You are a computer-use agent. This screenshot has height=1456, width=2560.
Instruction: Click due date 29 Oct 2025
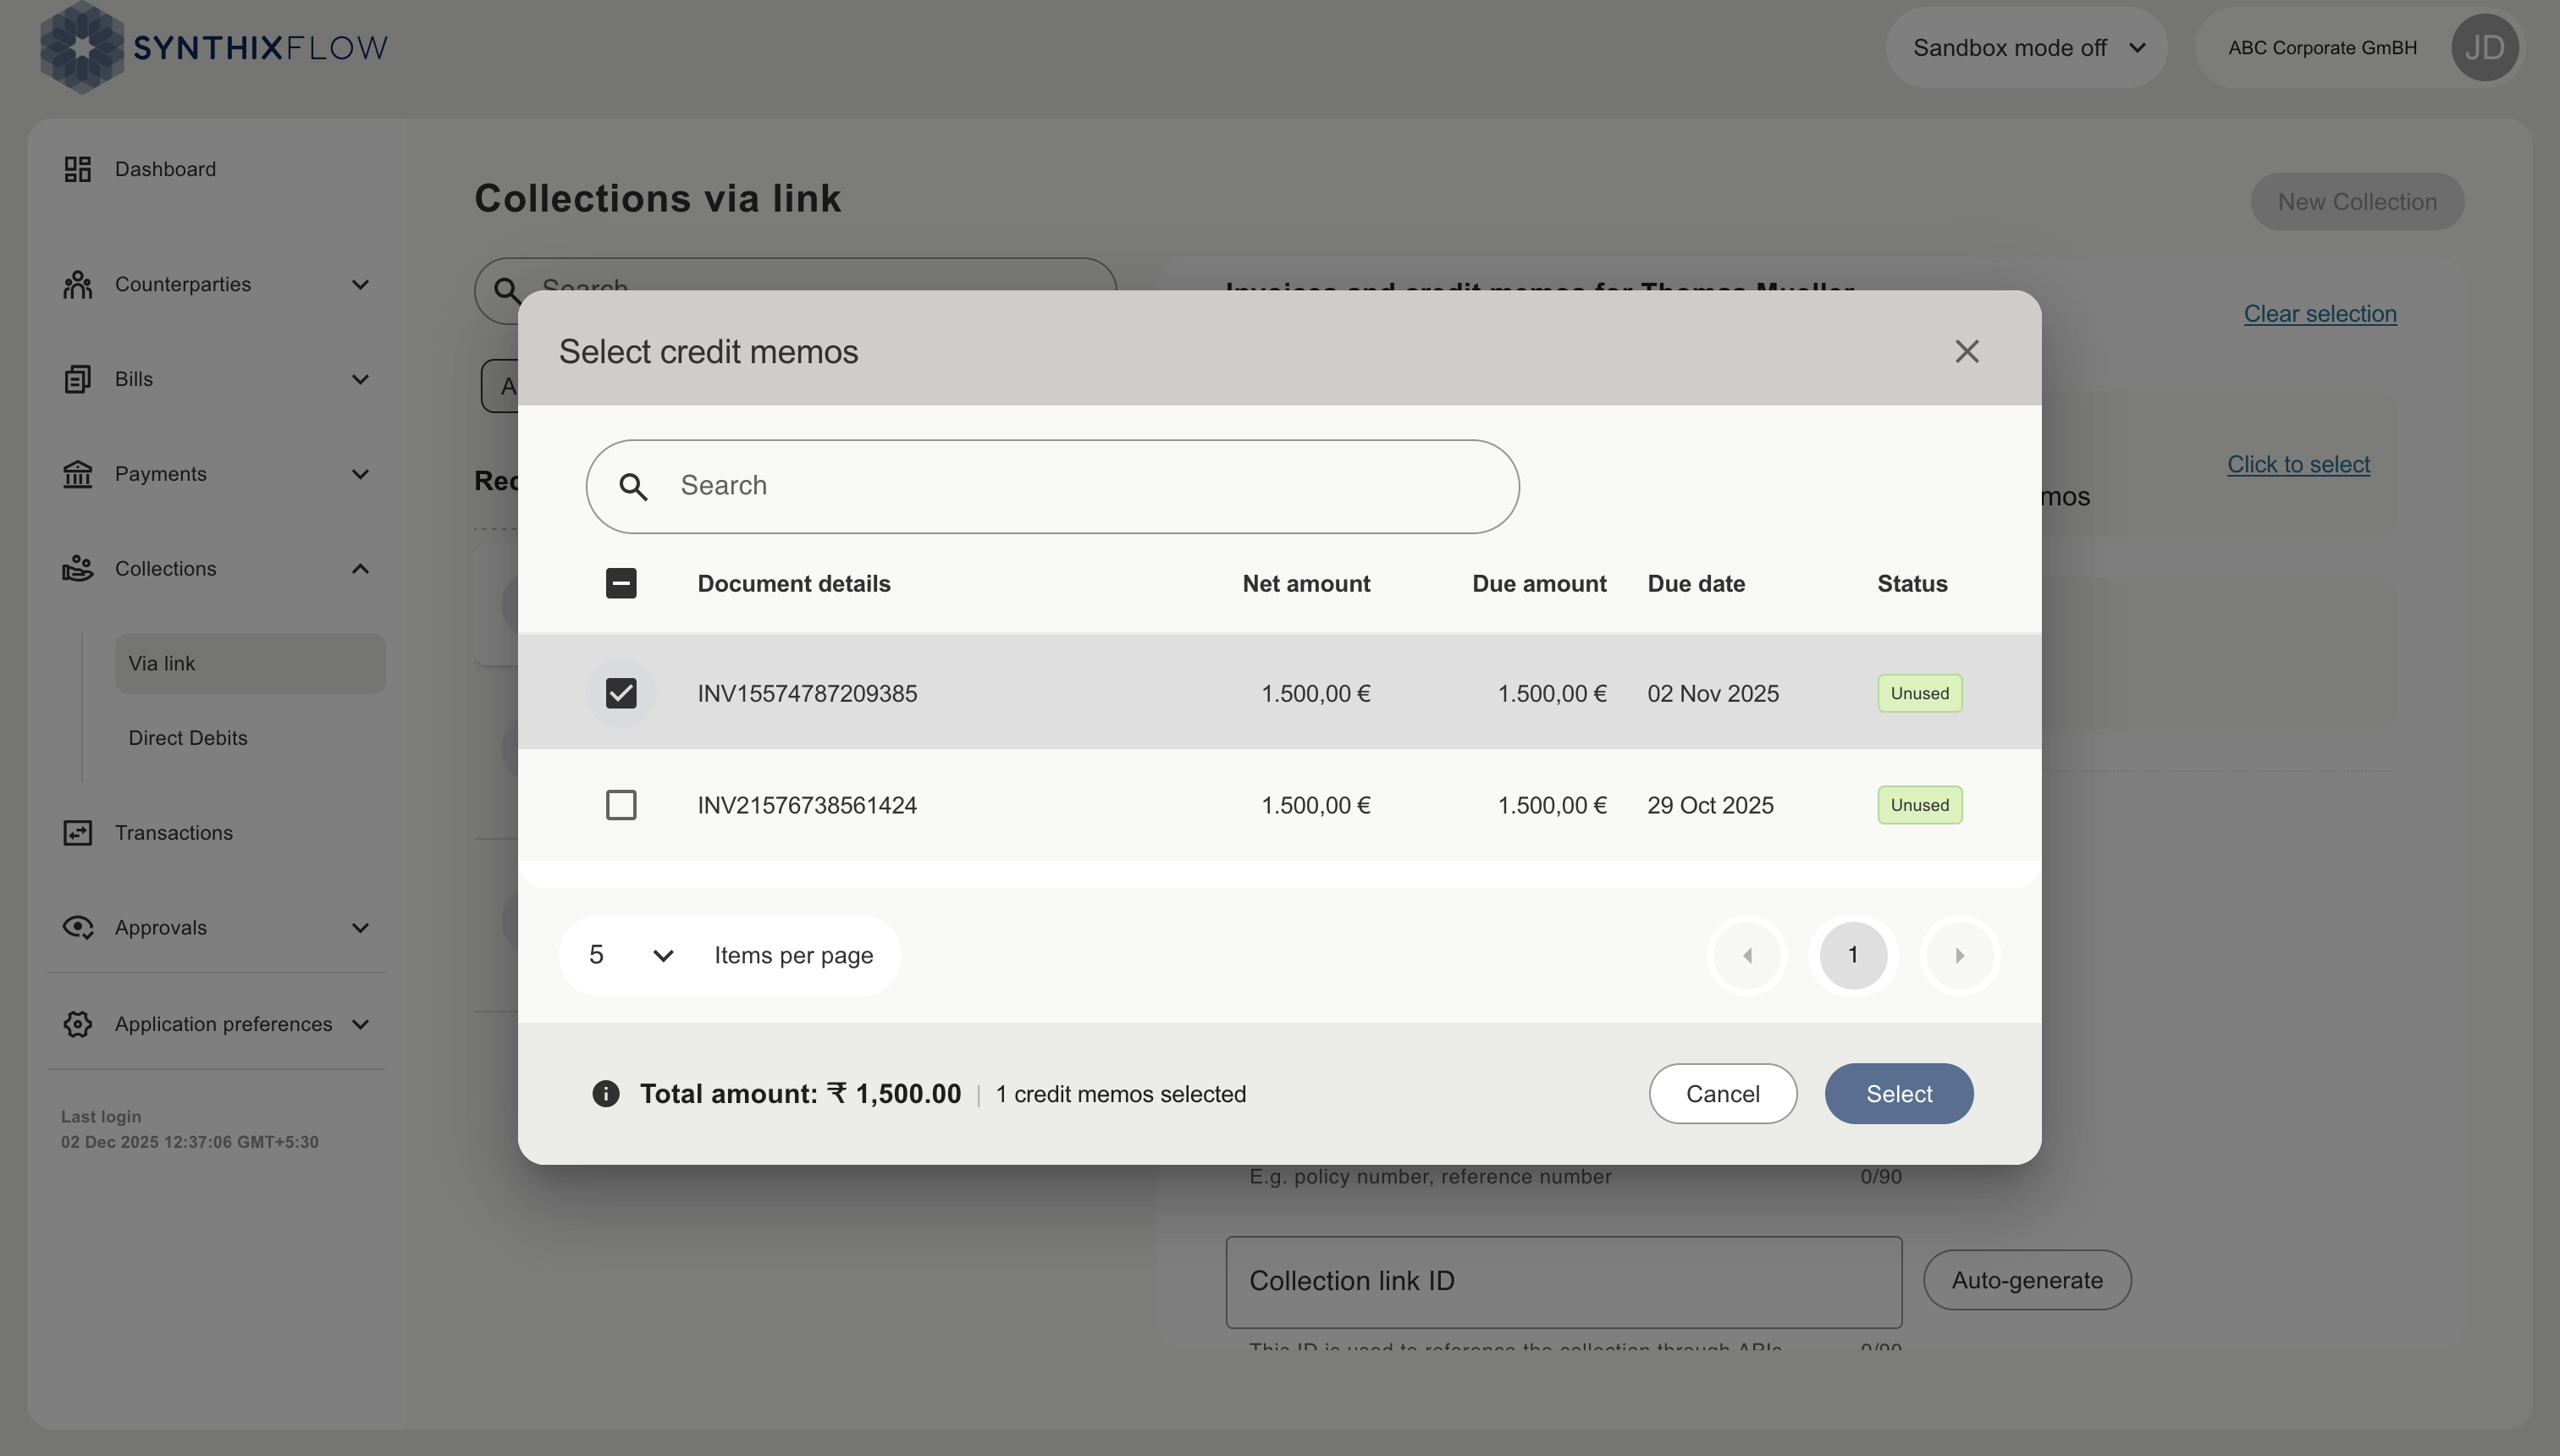tap(1710, 805)
